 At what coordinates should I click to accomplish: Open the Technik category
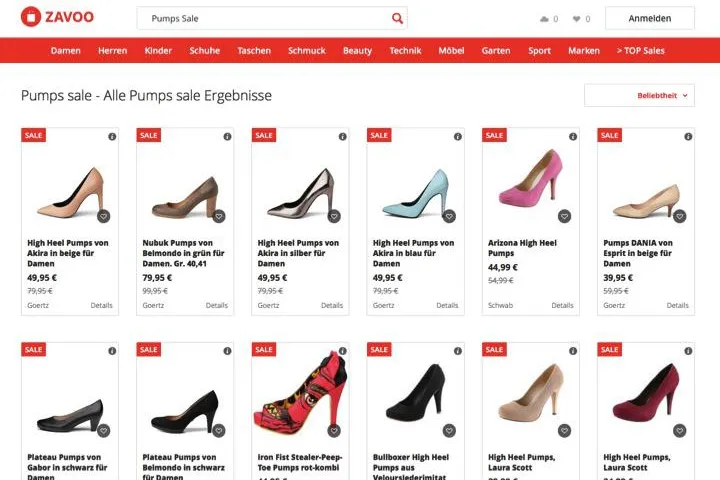405,51
